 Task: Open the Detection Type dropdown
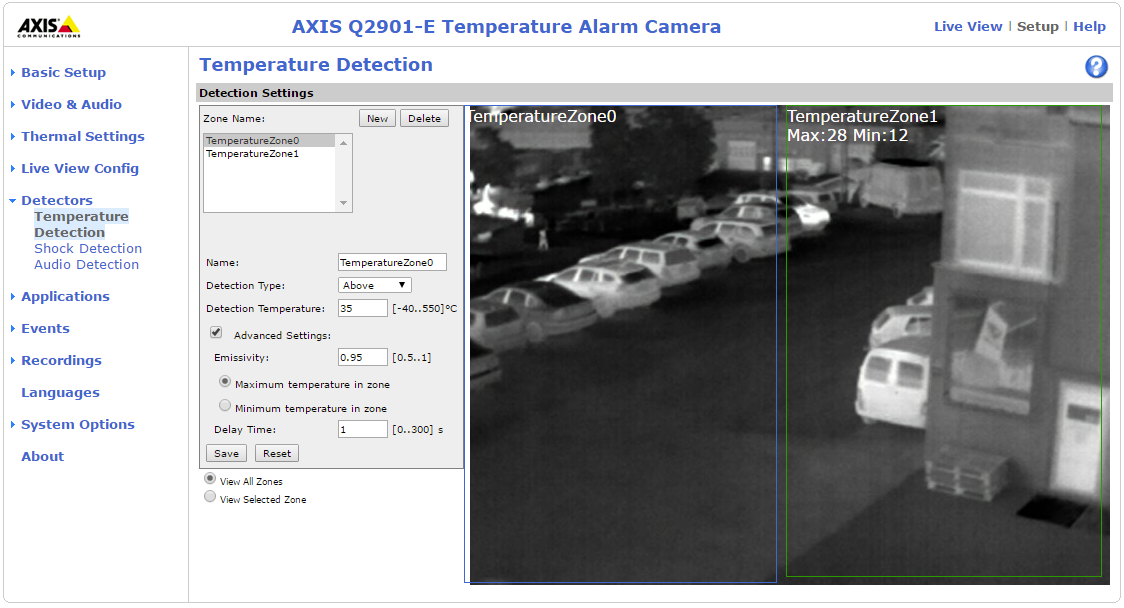[374, 285]
